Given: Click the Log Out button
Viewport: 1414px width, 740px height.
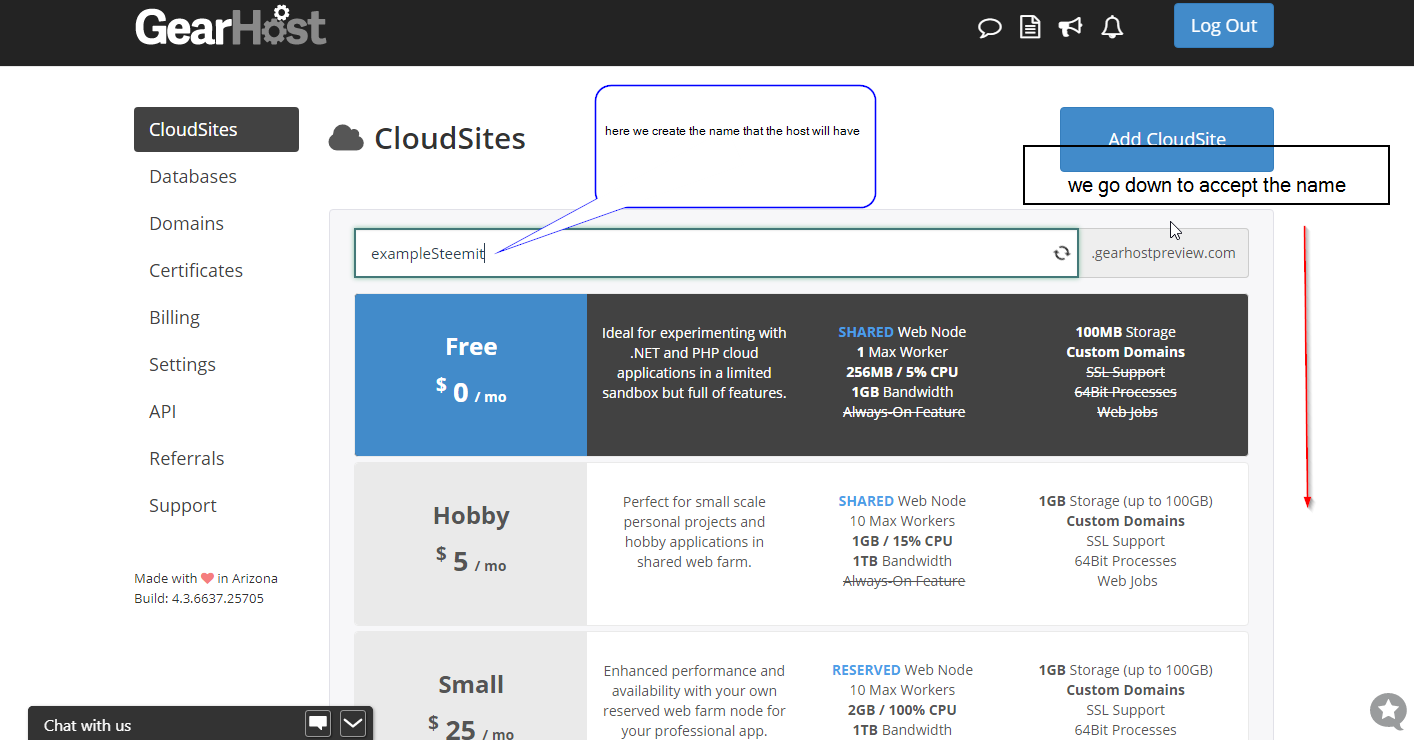Looking at the screenshot, I should [x=1223, y=25].
